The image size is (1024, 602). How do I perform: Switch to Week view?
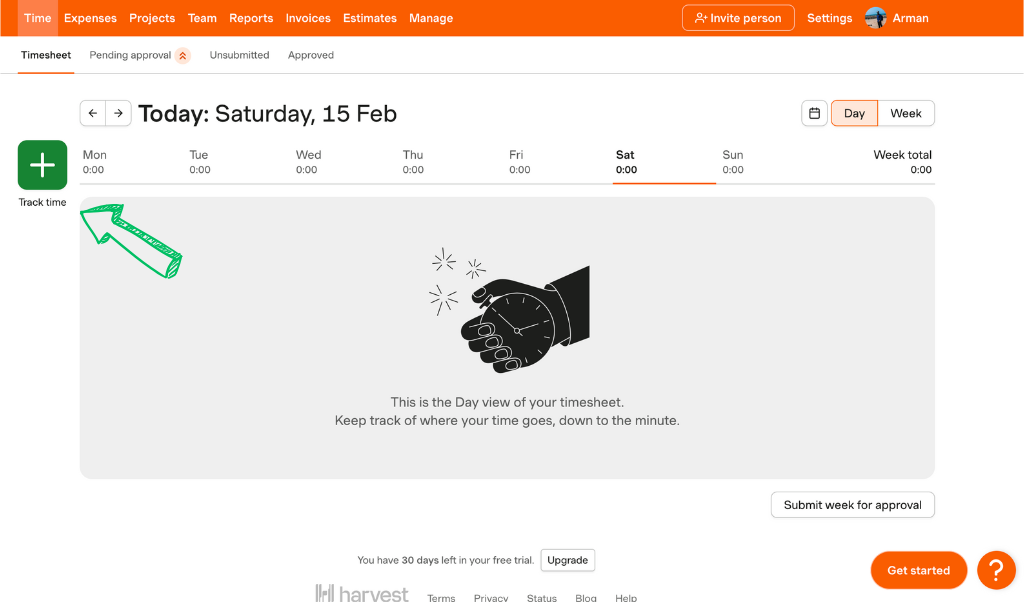(906, 113)
